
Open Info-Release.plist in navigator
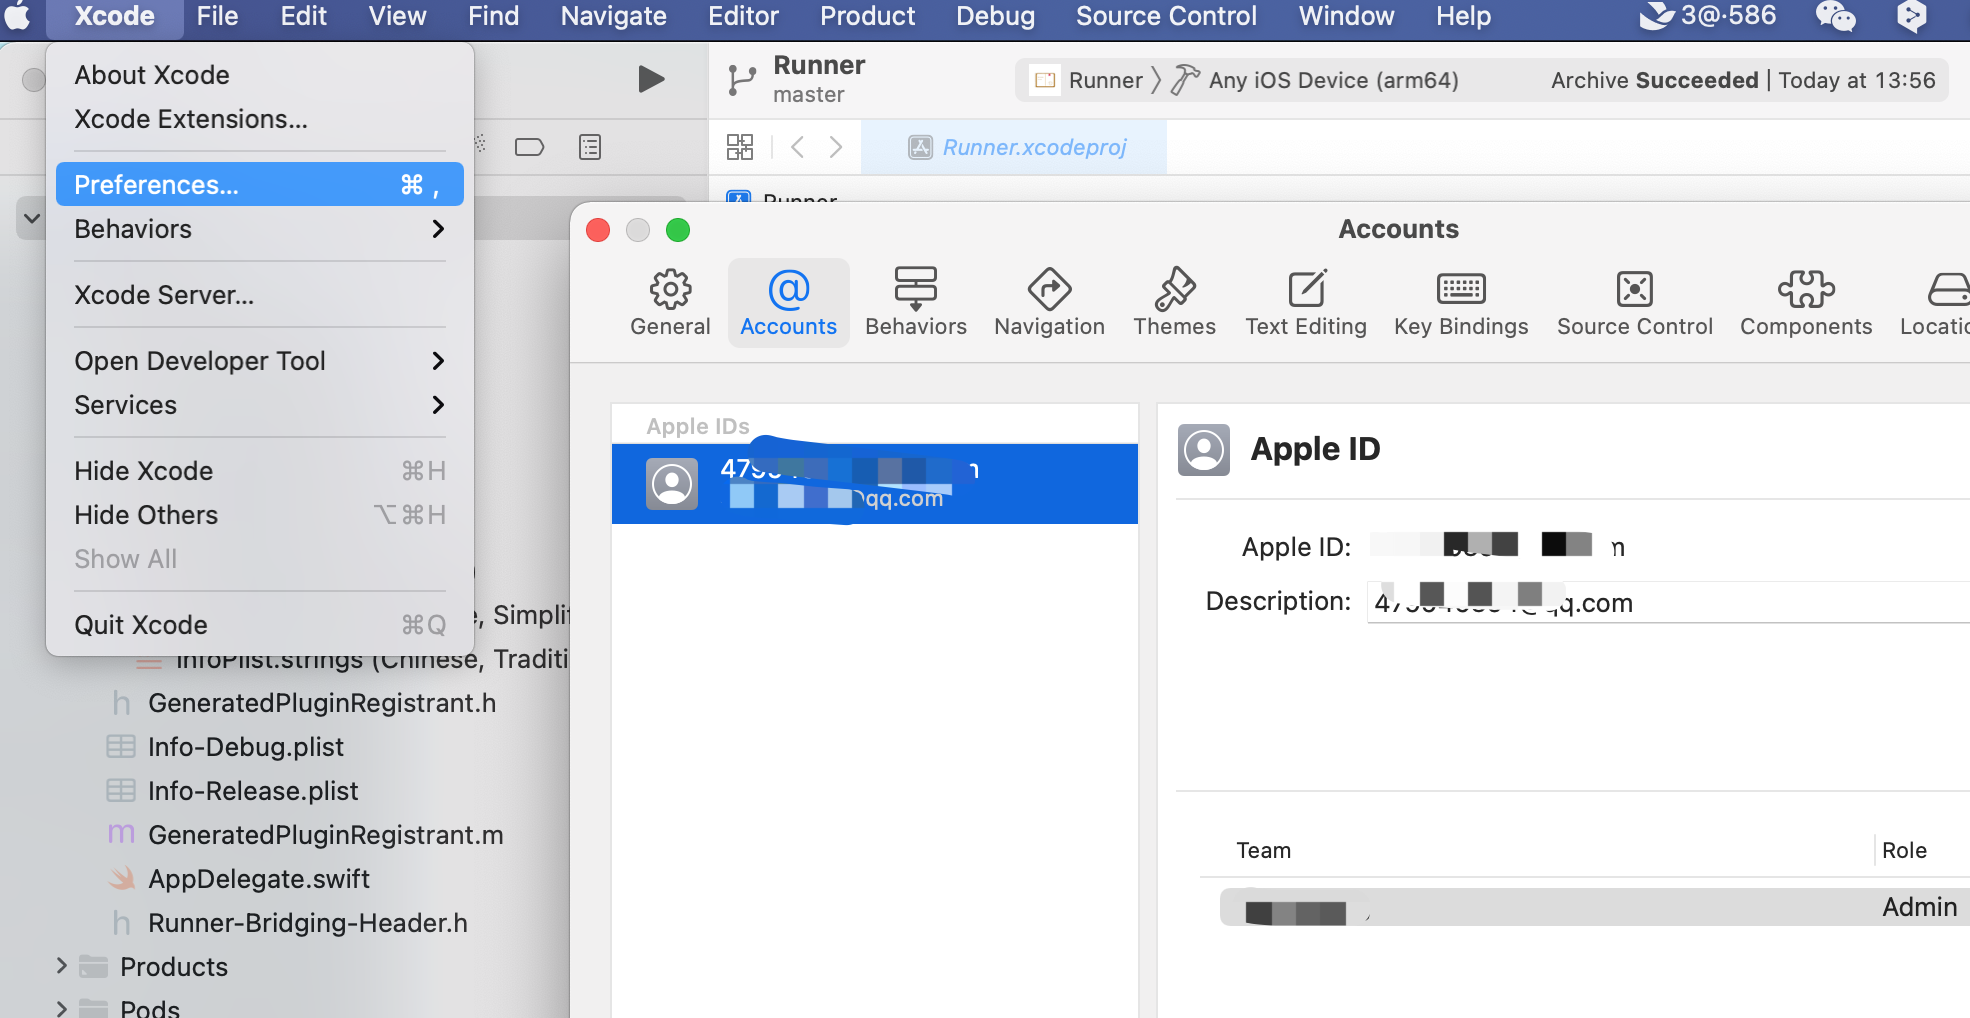(252, 791)
